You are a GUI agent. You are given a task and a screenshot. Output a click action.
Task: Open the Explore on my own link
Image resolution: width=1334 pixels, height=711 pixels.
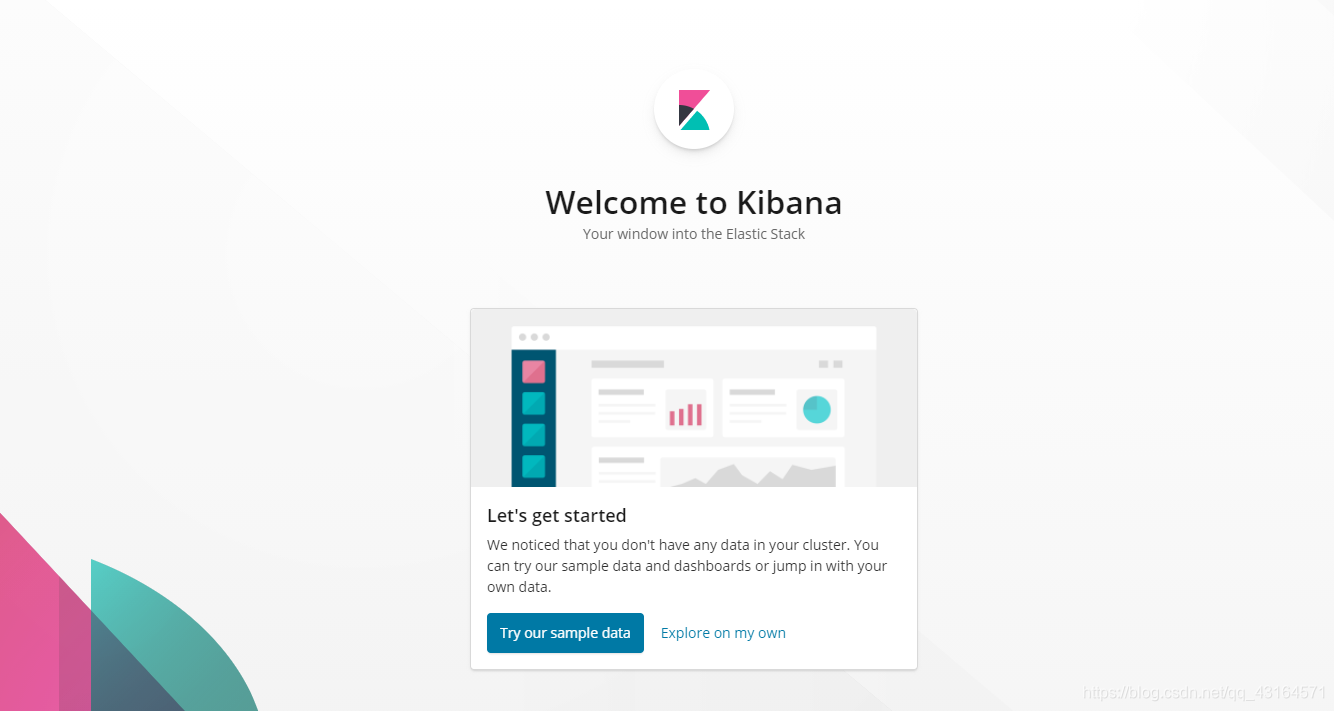(x=723, y=633)
